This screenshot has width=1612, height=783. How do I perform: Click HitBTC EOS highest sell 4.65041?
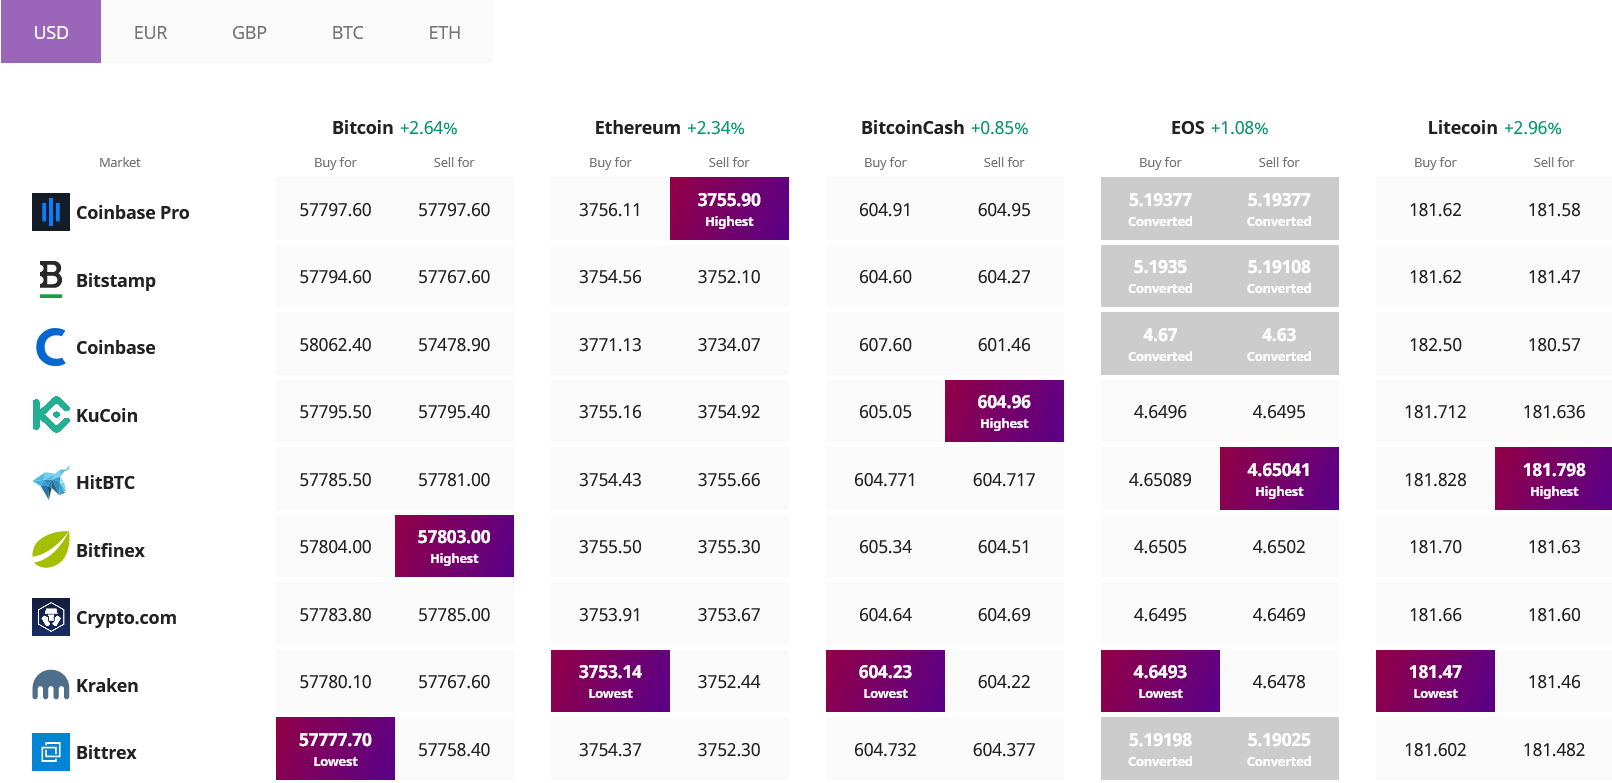point(1279,479)
